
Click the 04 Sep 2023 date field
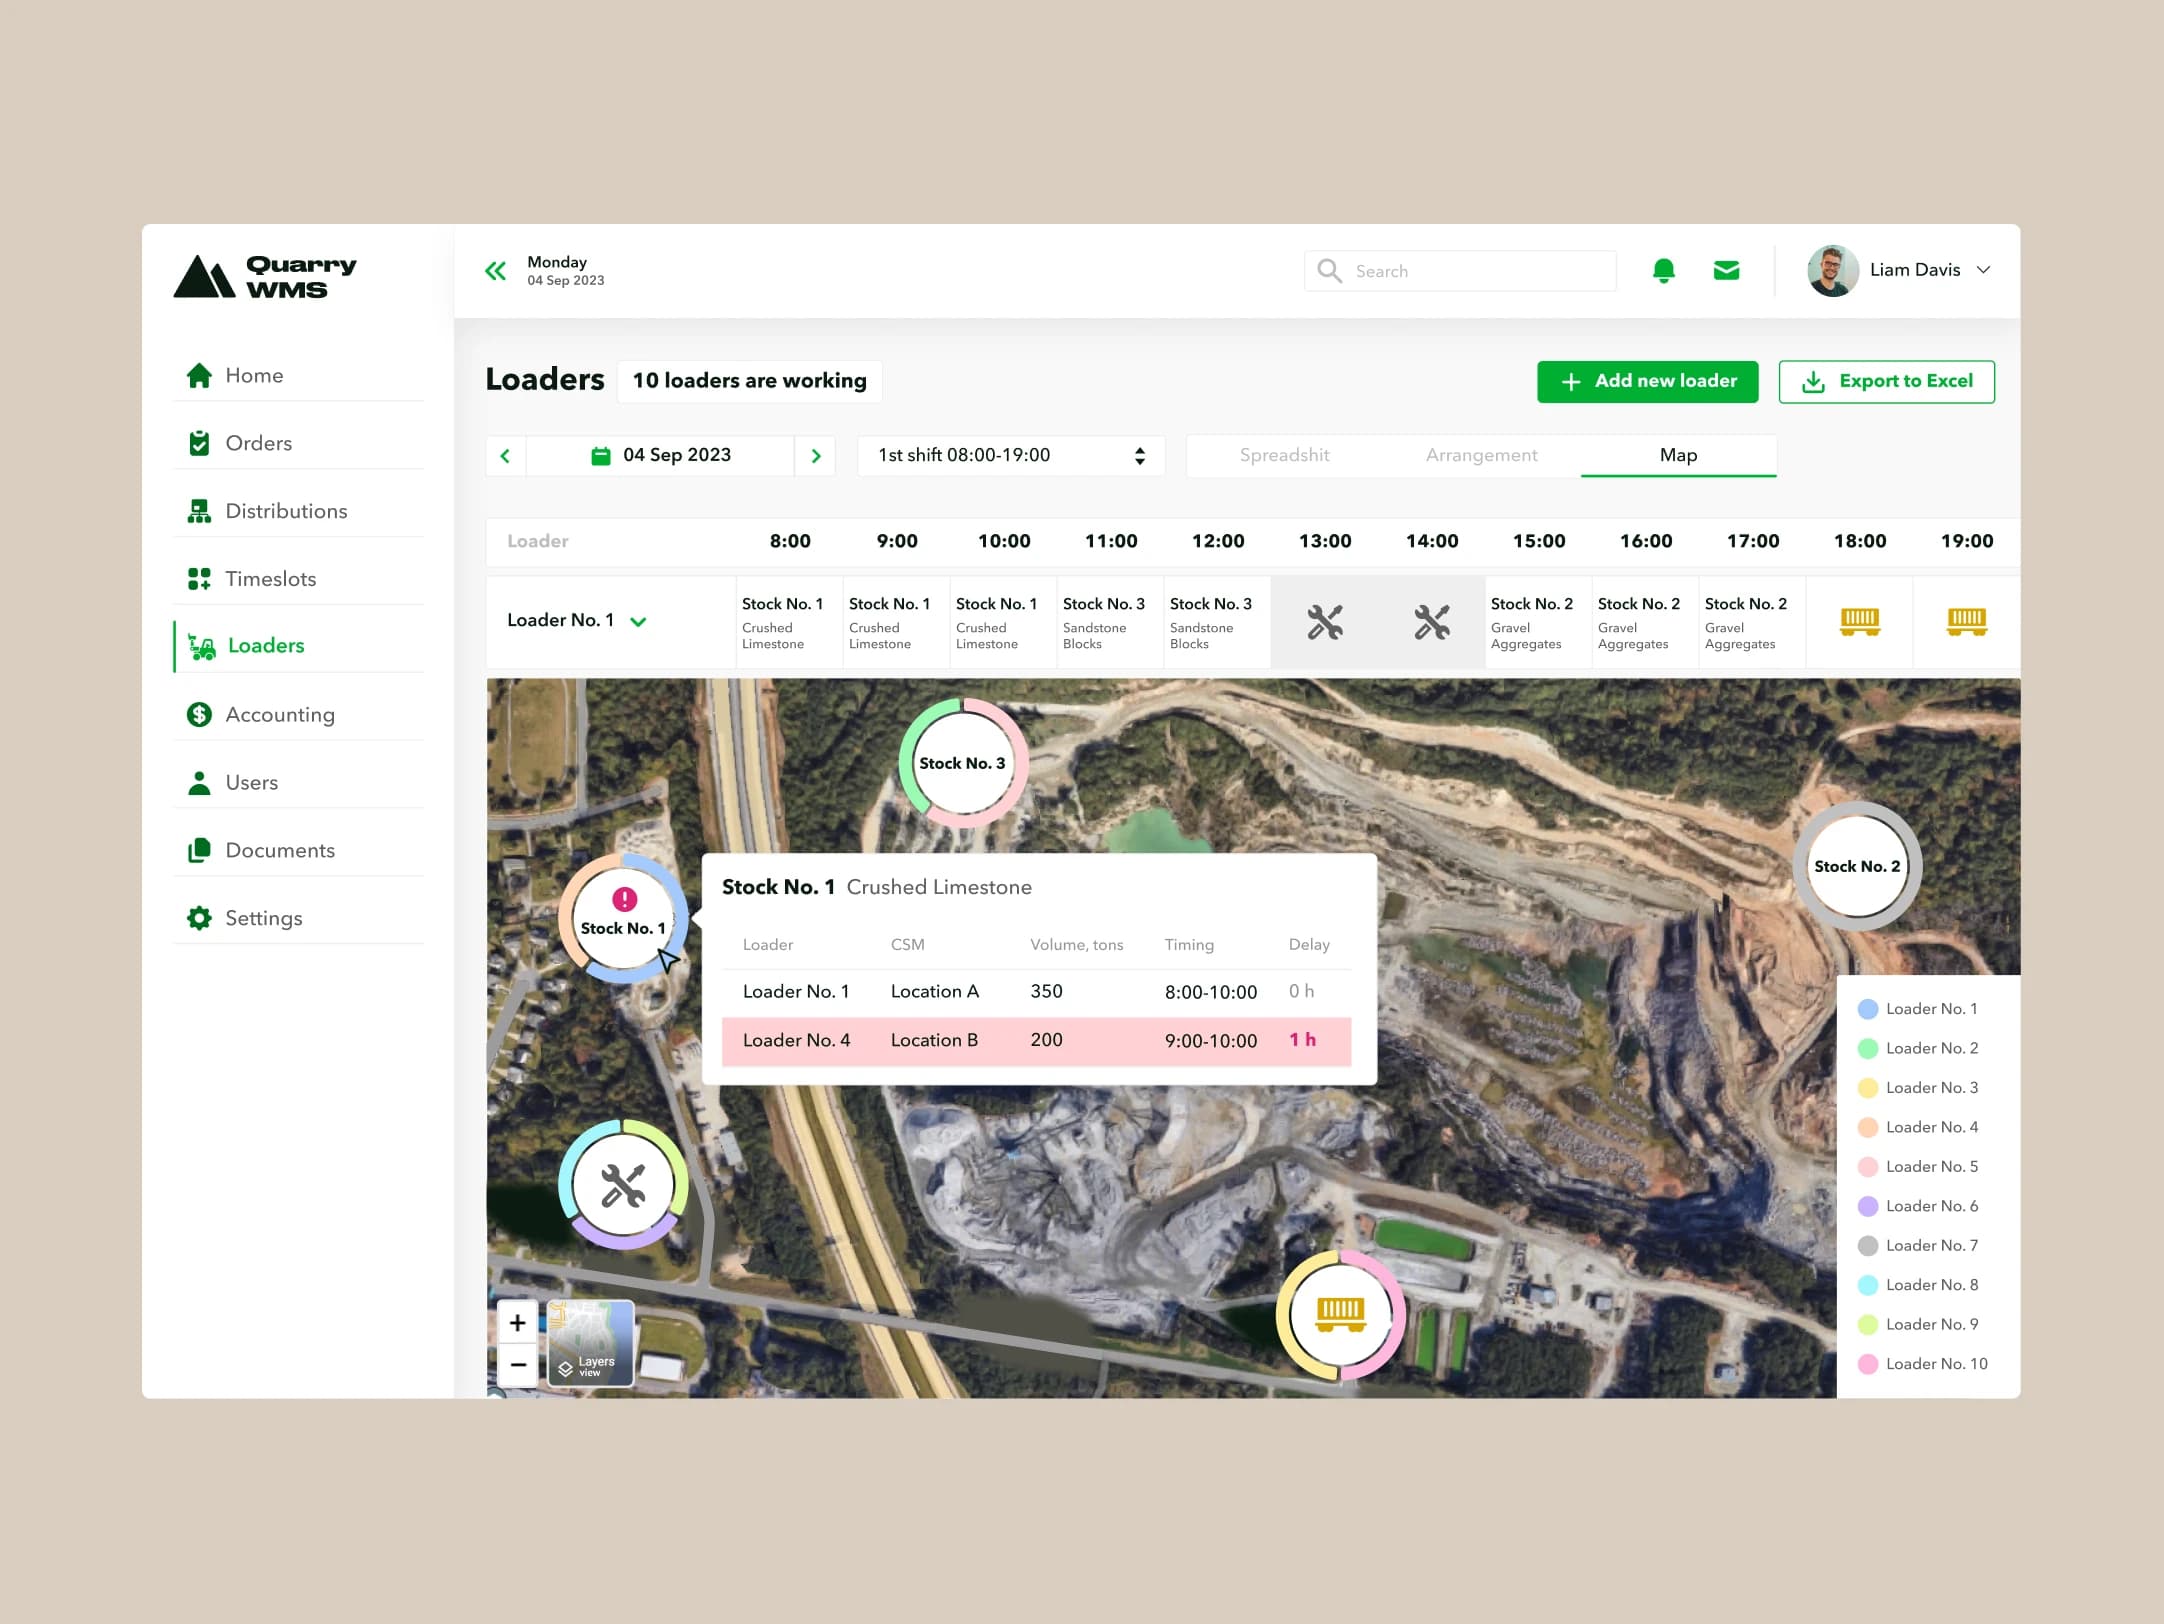(x=660, y=456)
